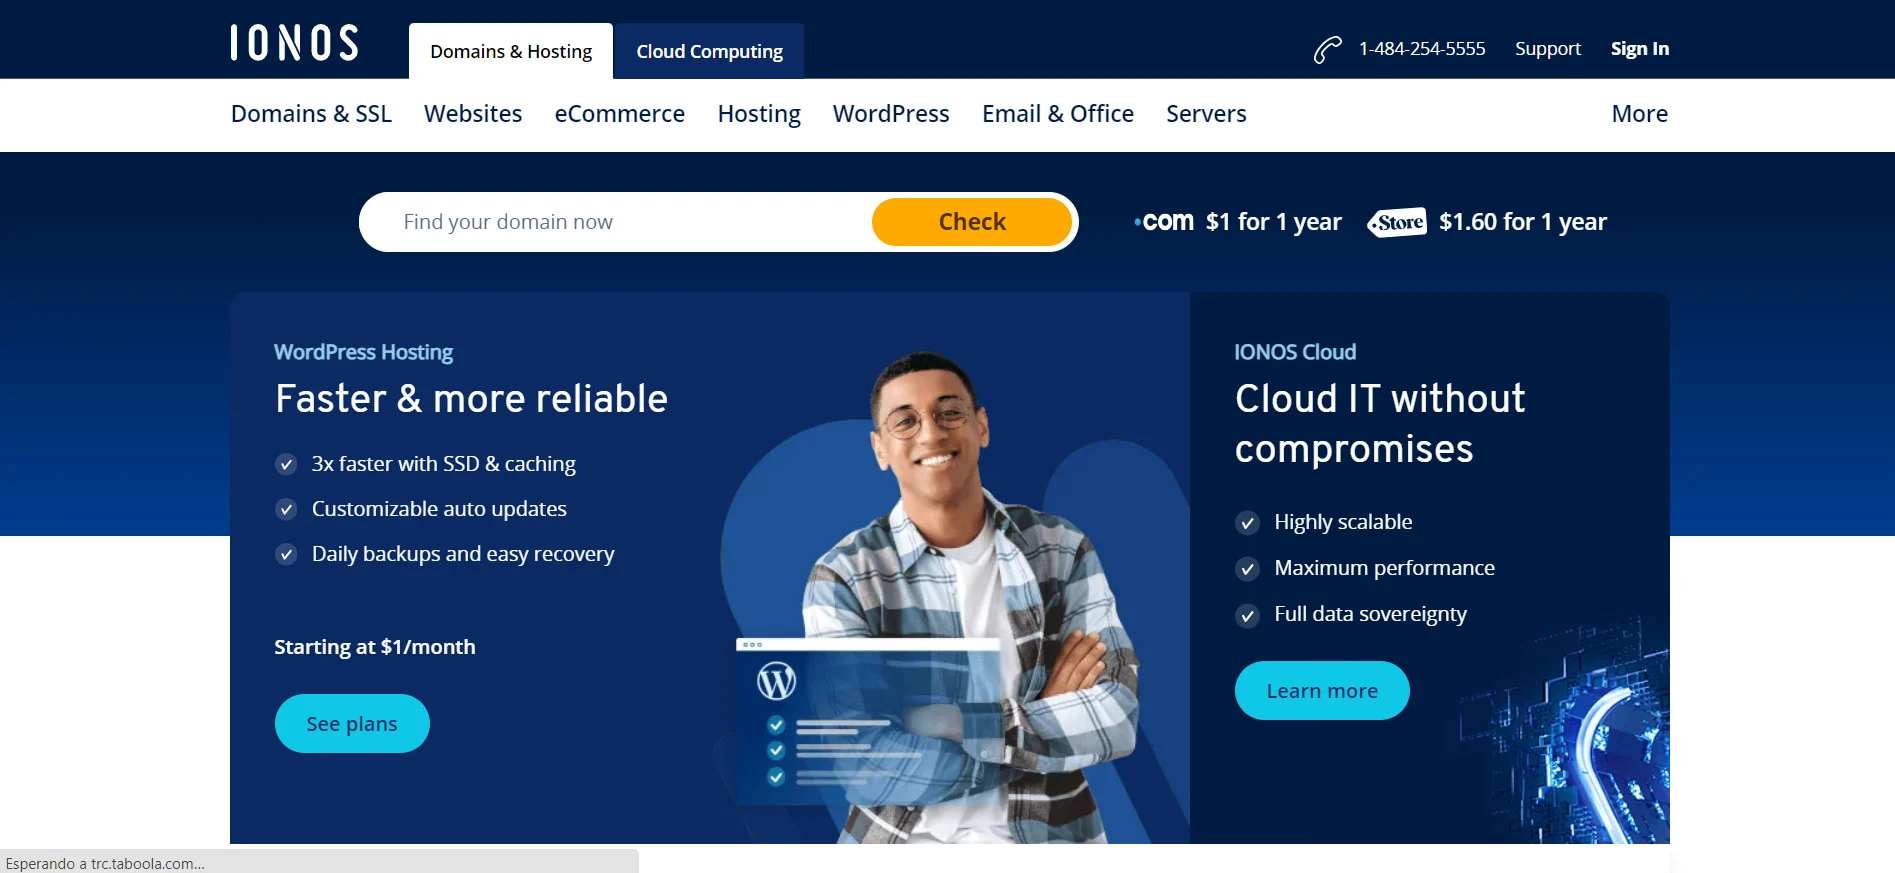Image resolution: width=1895 pixels, height=873 pixels.
Task: Open eCommerce menu
Action: tap(620, 114)
